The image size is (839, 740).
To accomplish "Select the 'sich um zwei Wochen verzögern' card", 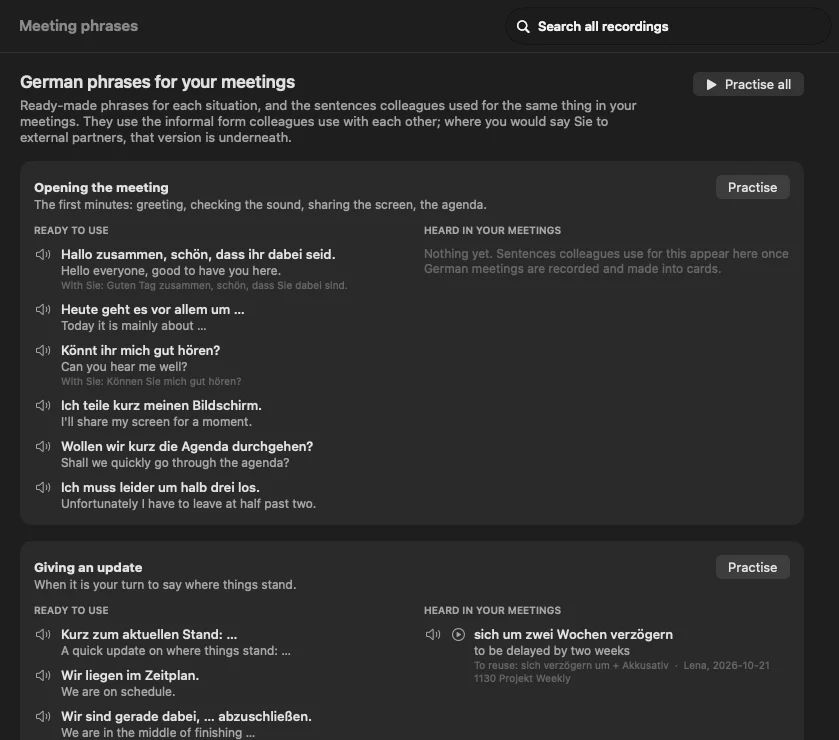I will pyautogui.click(x=607, y=656).
